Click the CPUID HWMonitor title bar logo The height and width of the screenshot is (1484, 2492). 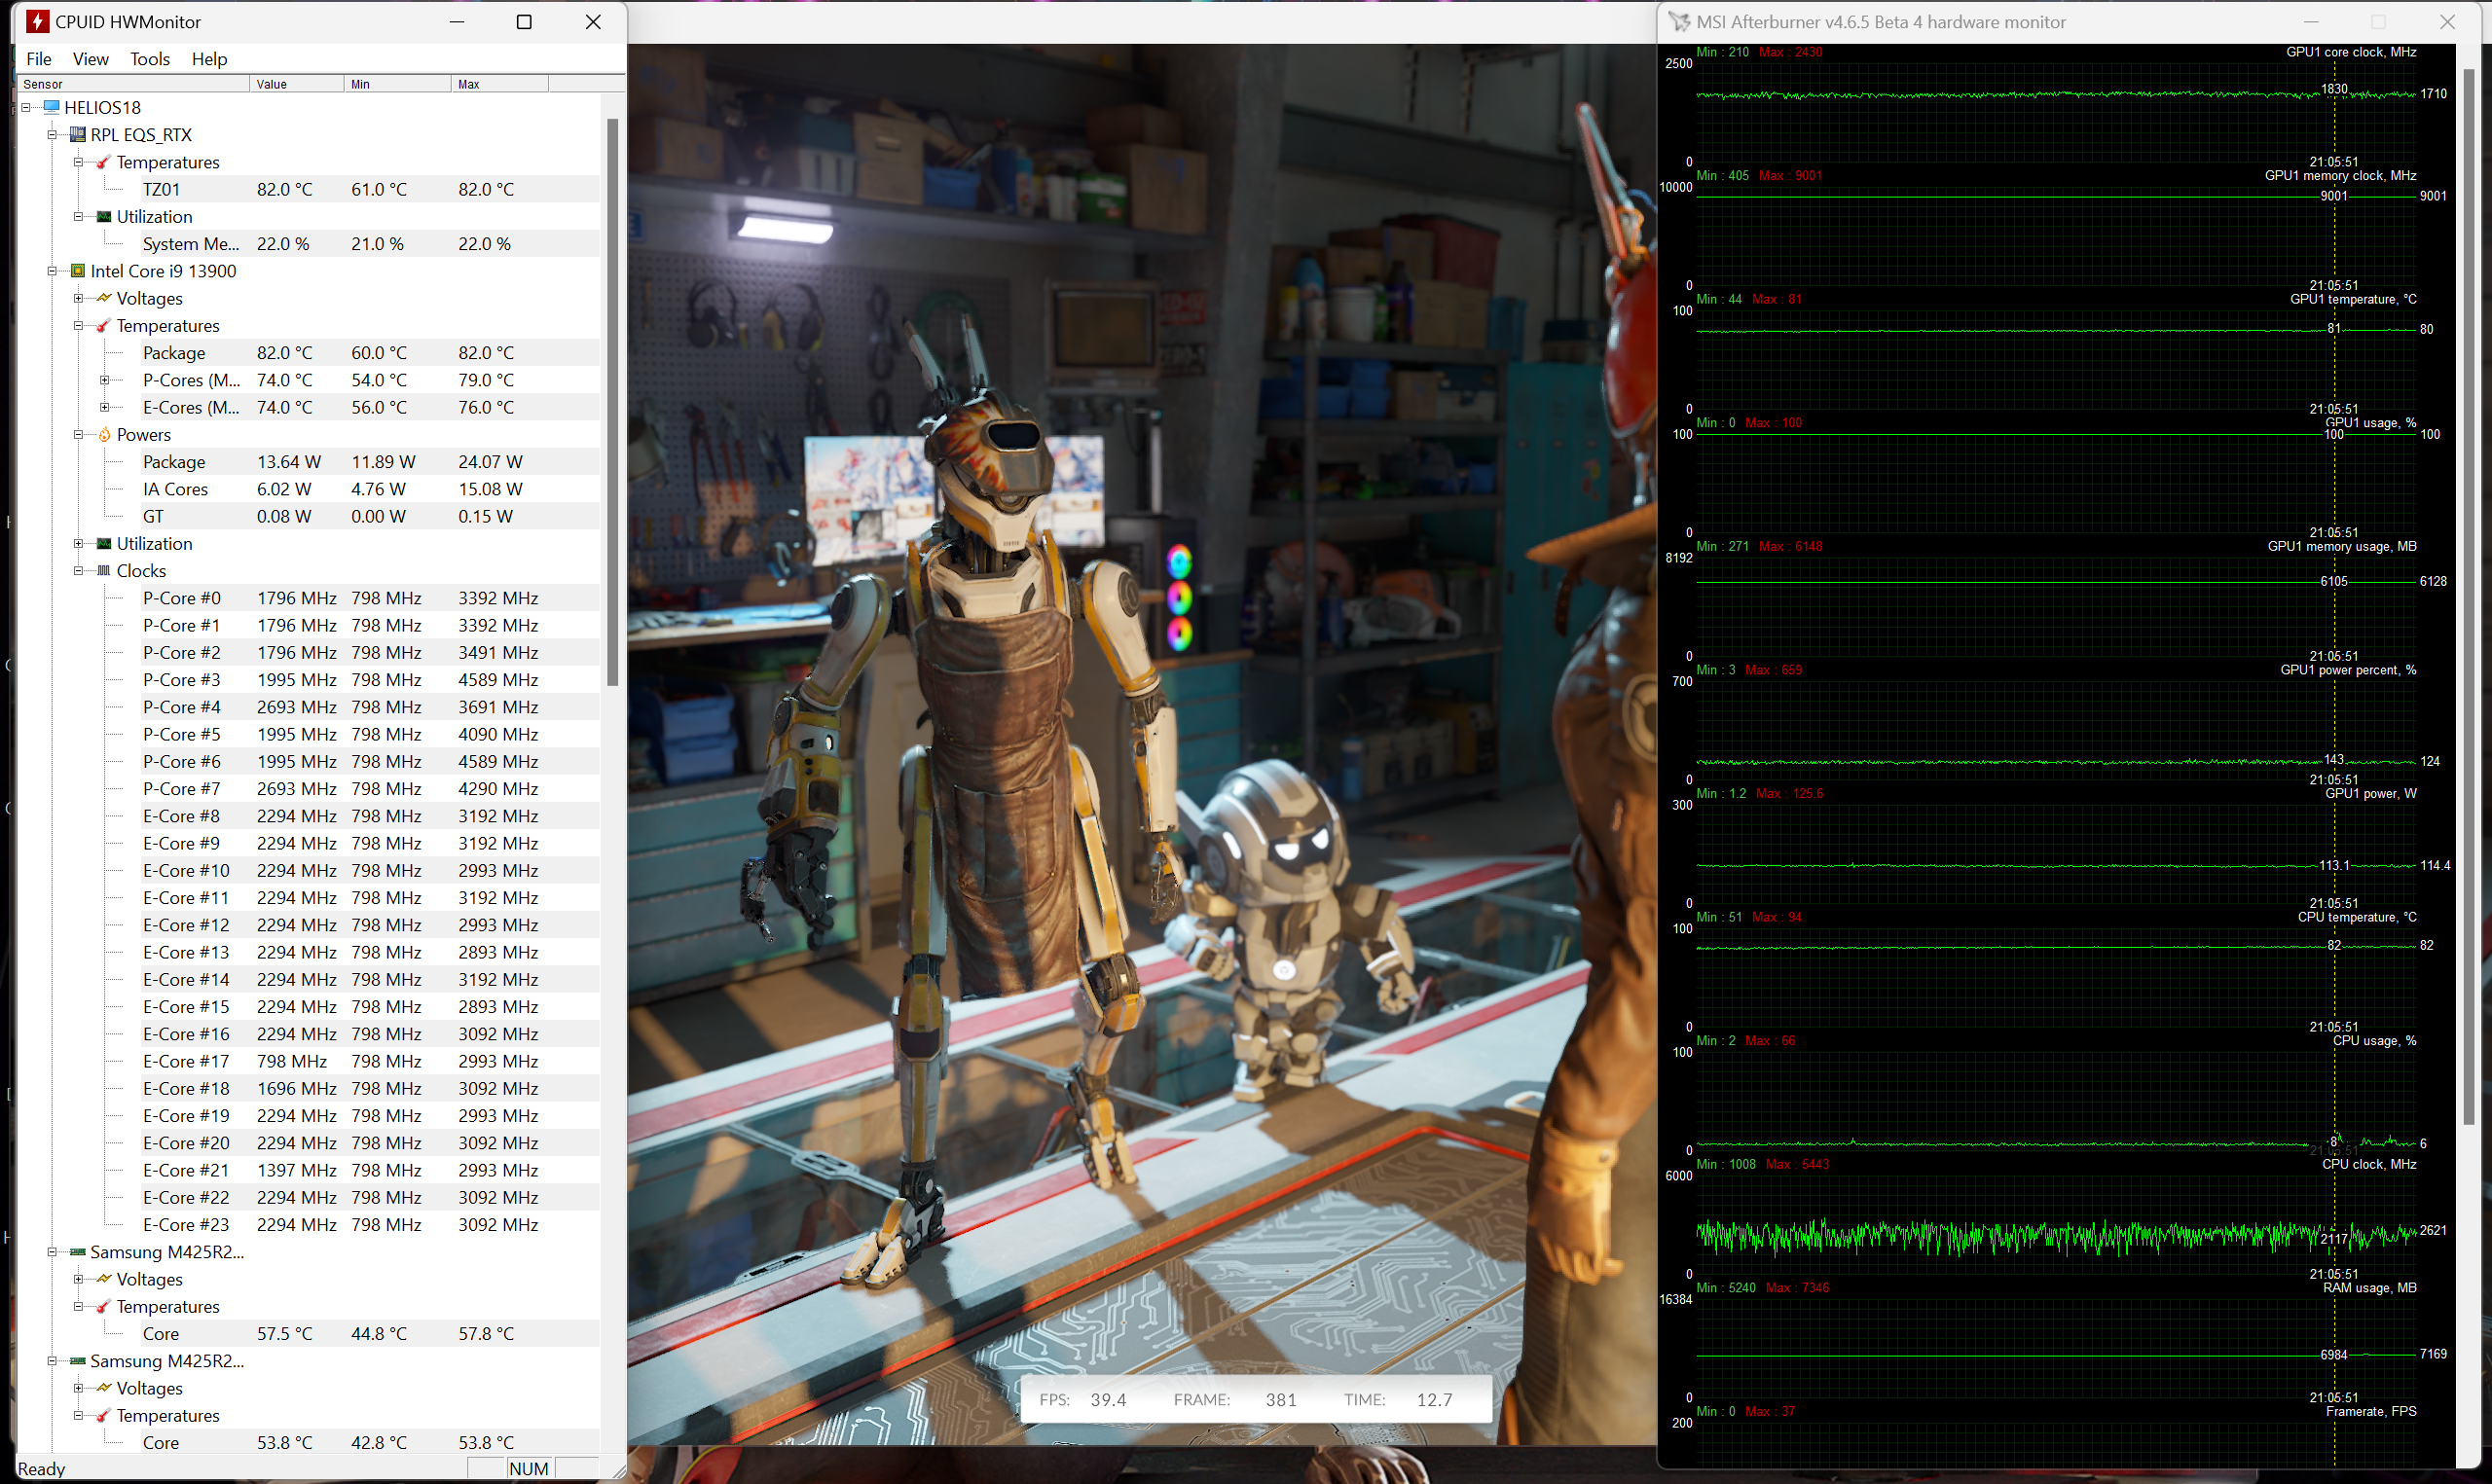pos(37,22)
